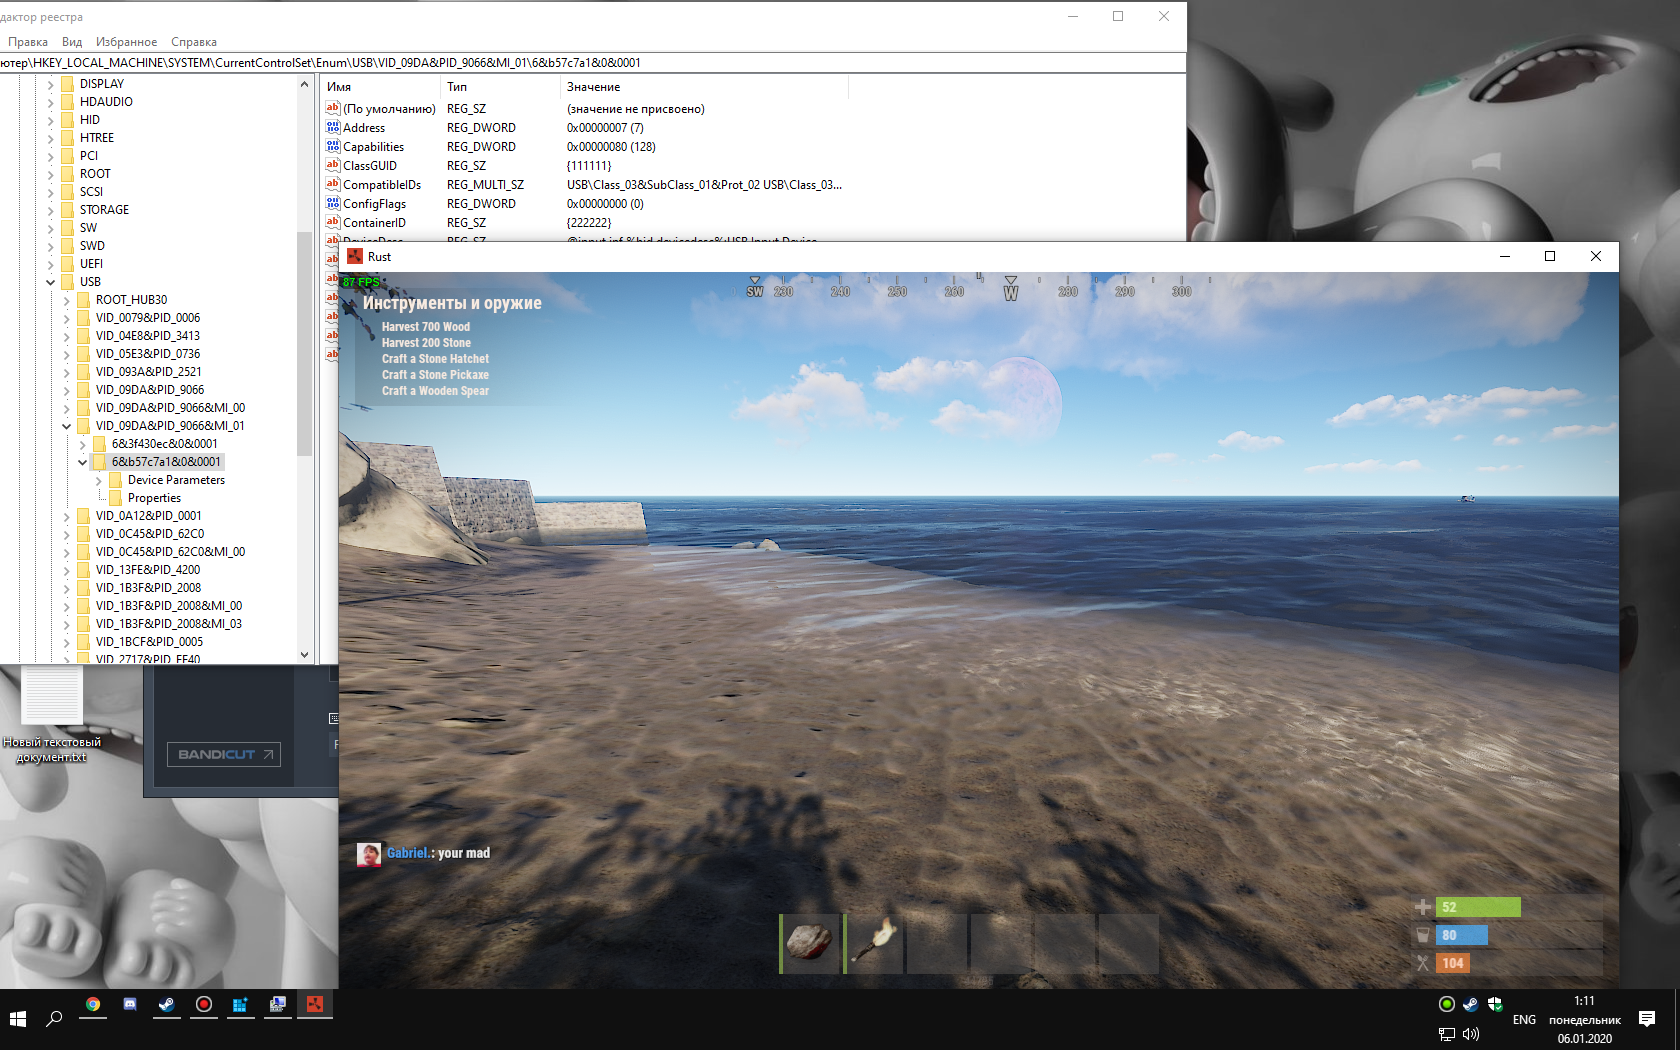1680x1050 pixels.
Task: Click the registry tree scroll up arrow
Action: (304, 84)
